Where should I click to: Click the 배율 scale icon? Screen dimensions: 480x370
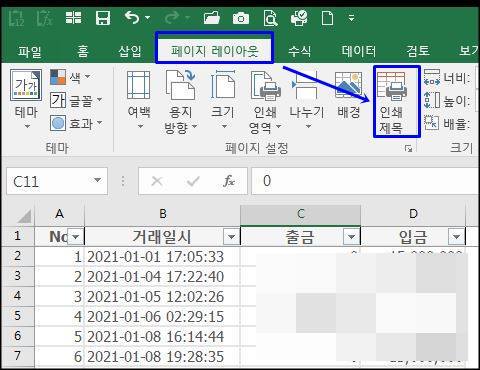click(432, 123)
